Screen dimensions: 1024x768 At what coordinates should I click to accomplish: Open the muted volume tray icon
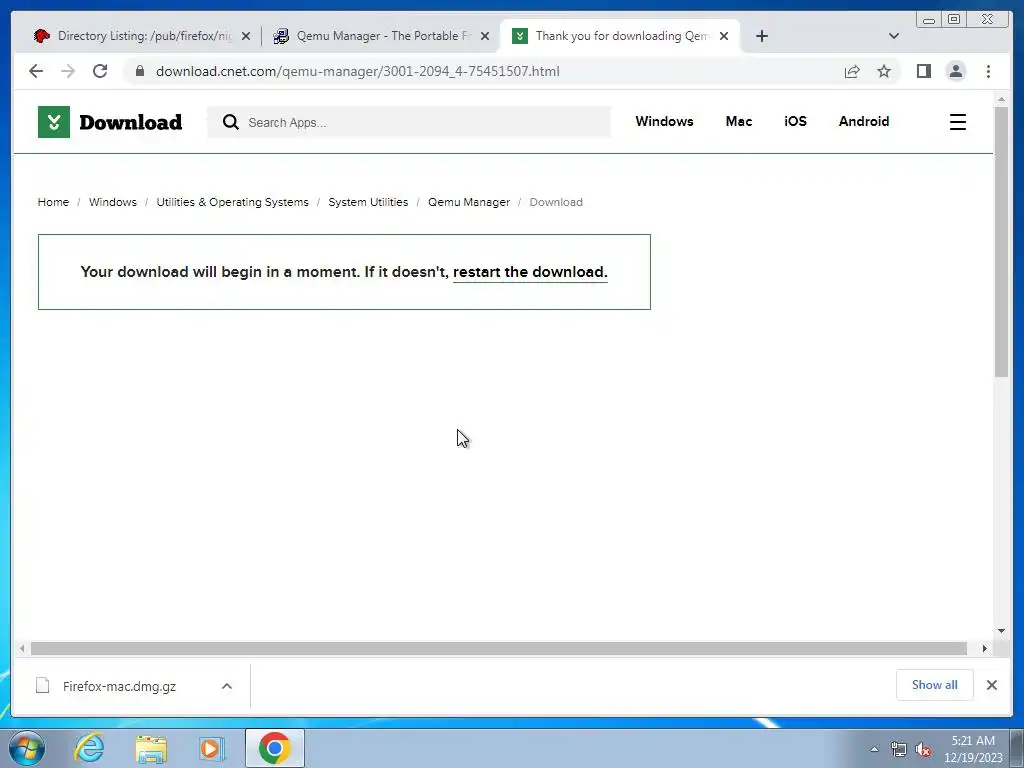pyautogui.click(x=923, y=749)
